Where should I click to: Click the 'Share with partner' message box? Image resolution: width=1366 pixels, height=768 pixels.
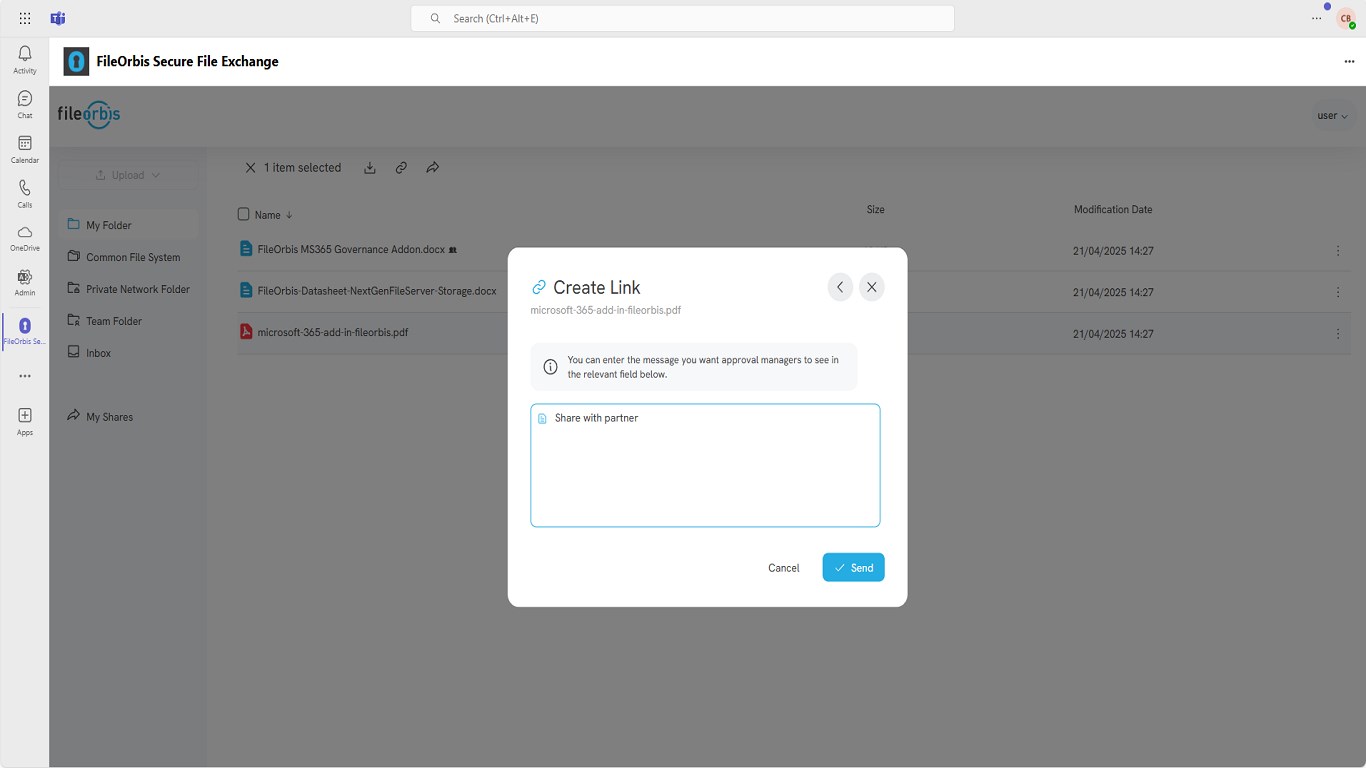click(x=705, y=465)
